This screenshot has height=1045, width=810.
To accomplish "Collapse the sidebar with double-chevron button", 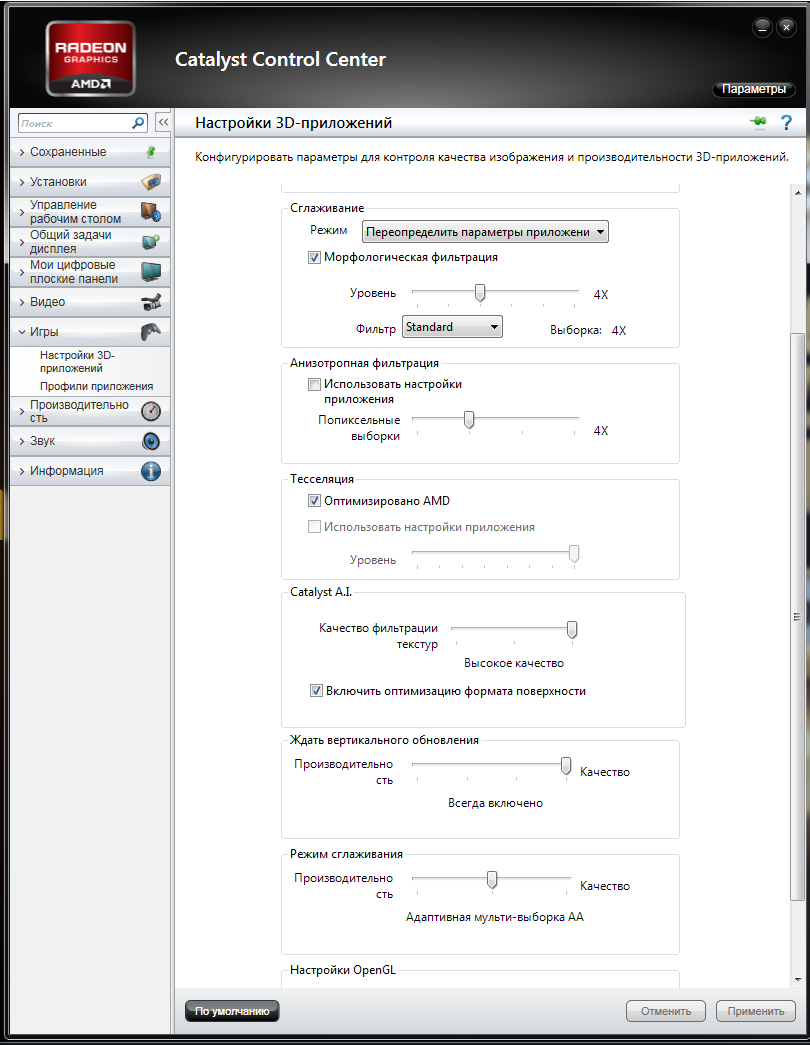I will (163, 122).
